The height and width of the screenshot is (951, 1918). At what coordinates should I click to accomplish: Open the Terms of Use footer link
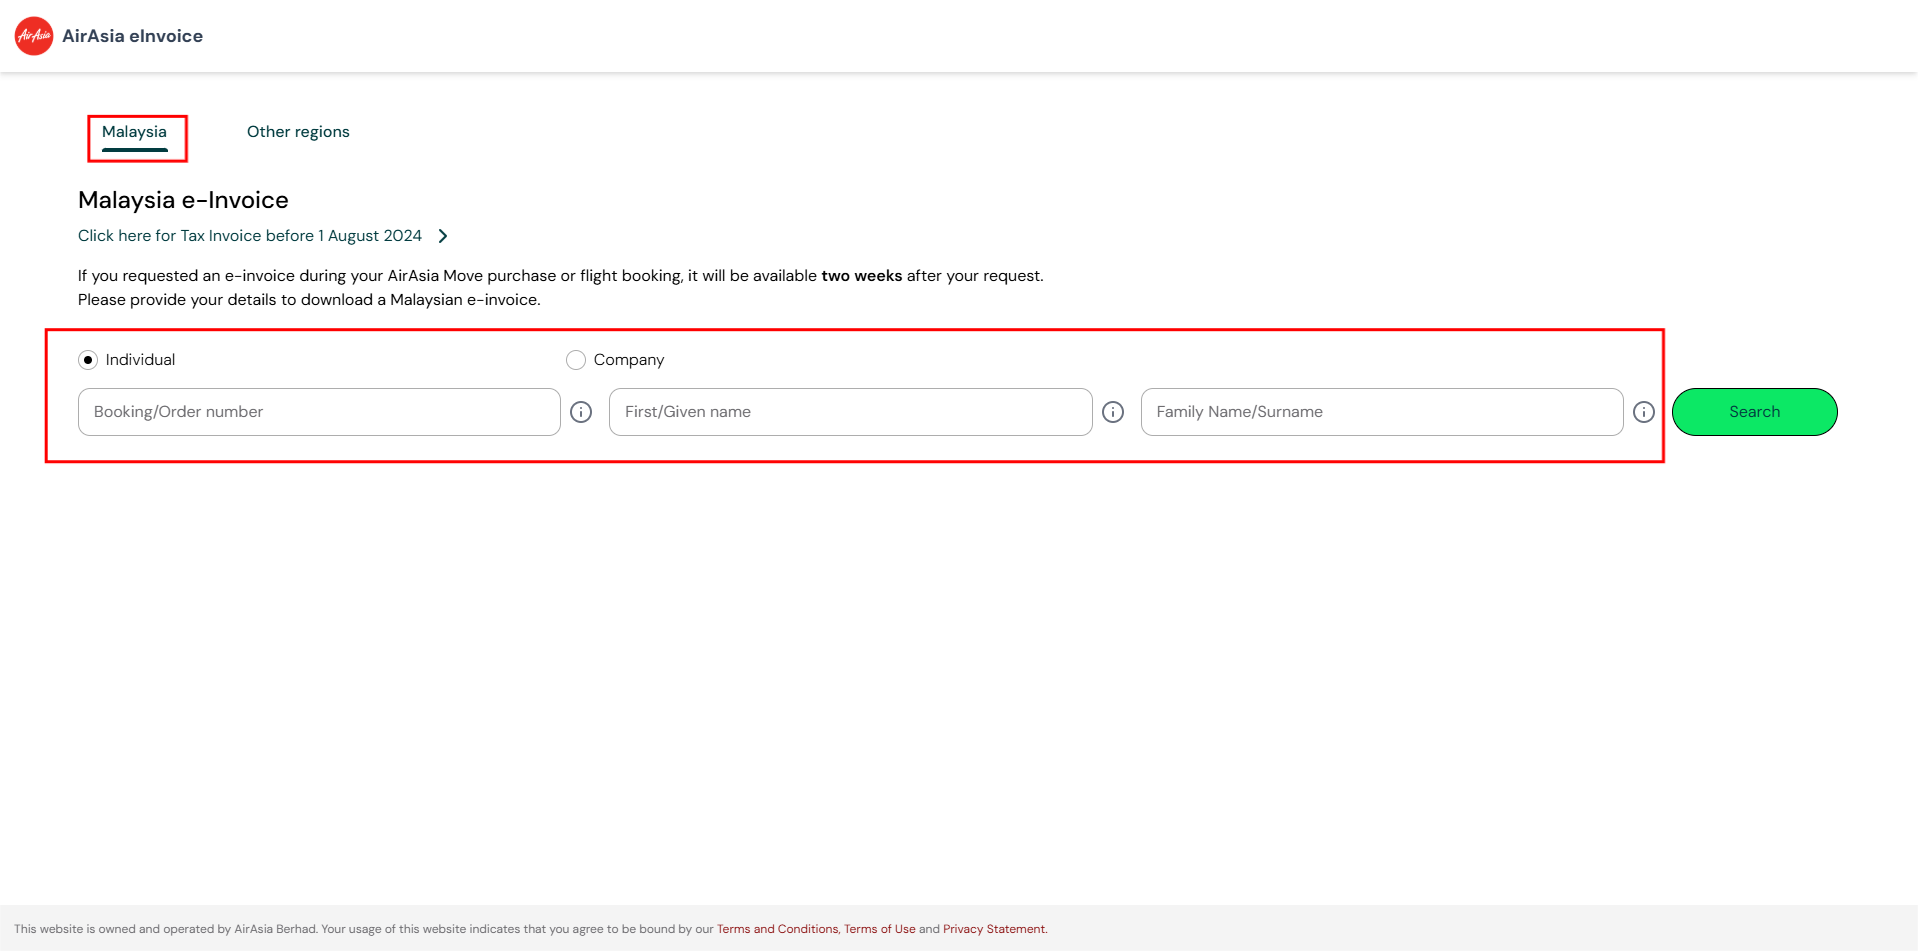(x=879, y=929)
